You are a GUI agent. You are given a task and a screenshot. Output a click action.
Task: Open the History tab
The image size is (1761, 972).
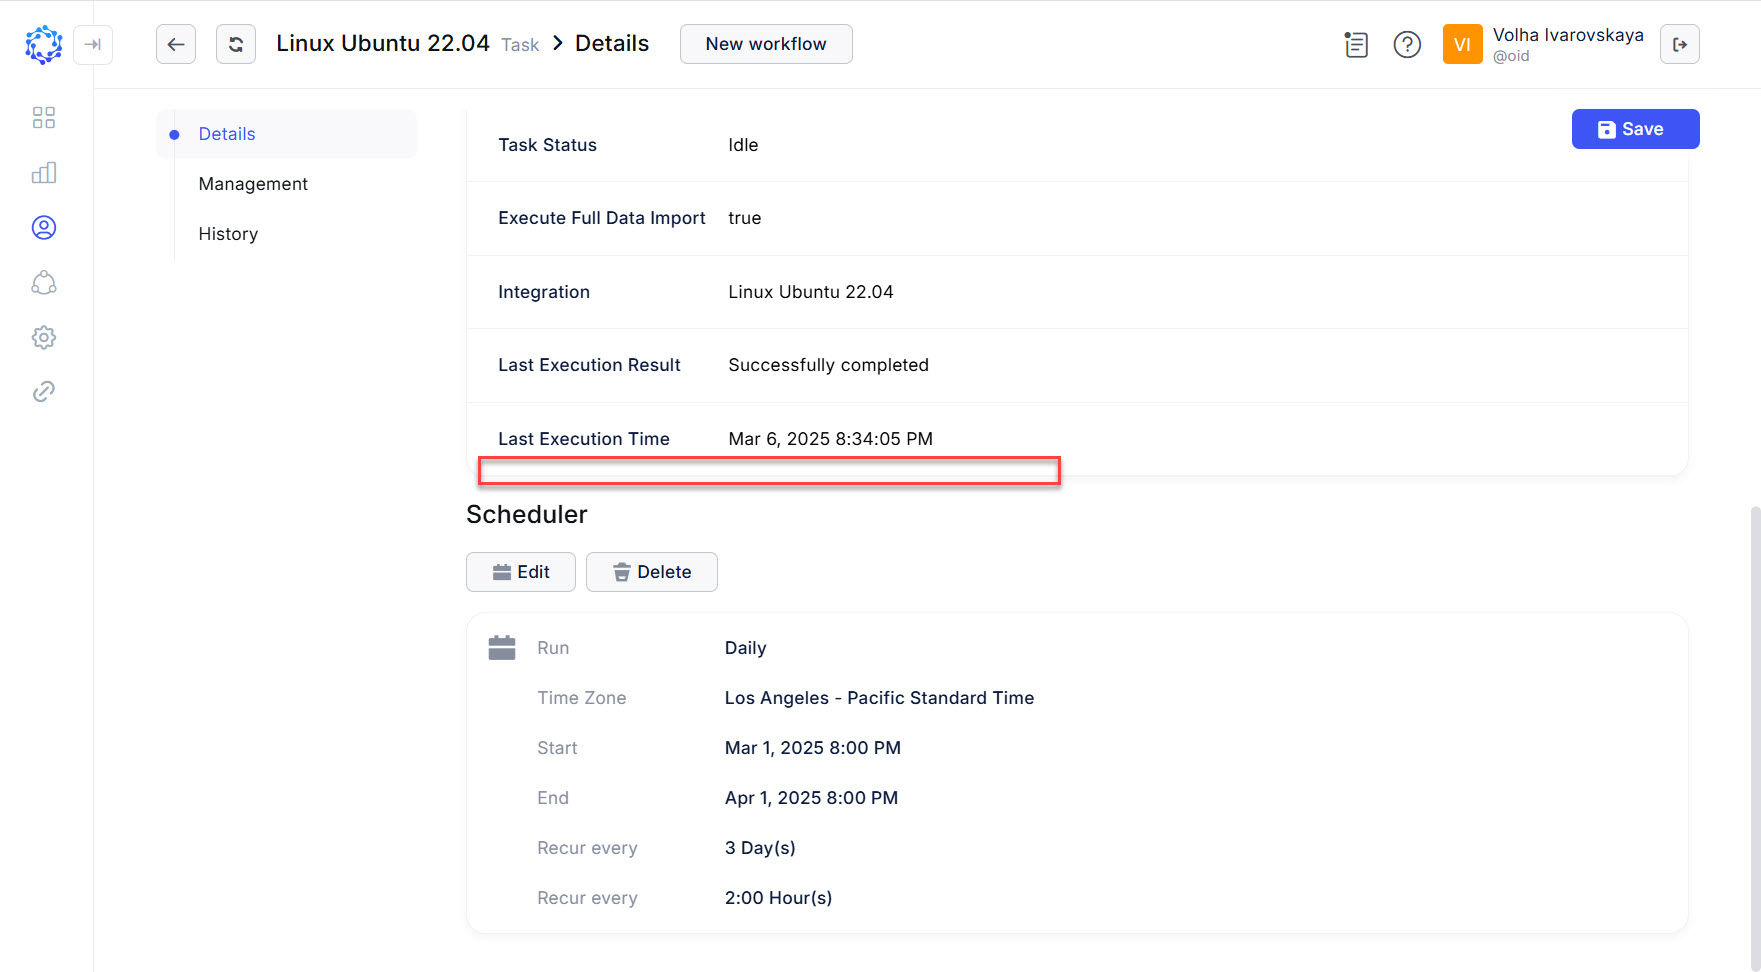pos(227,233)
